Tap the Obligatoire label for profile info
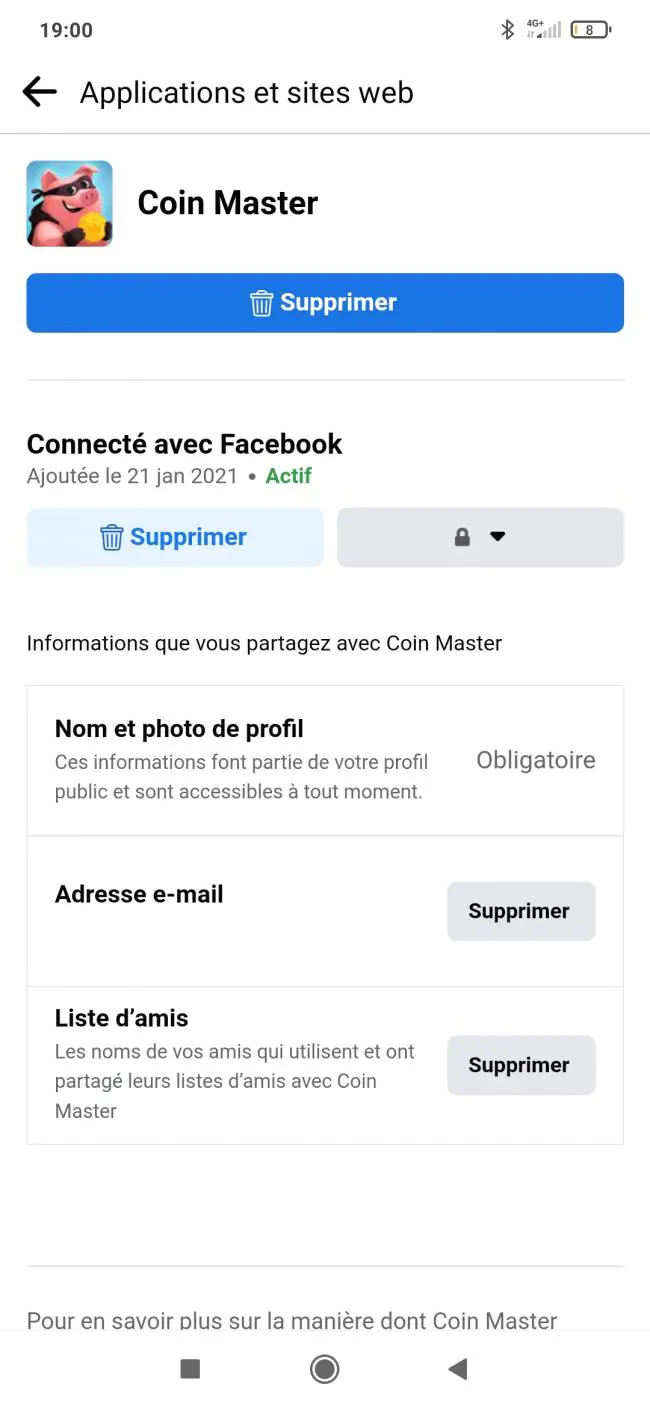 coord(536,760)
